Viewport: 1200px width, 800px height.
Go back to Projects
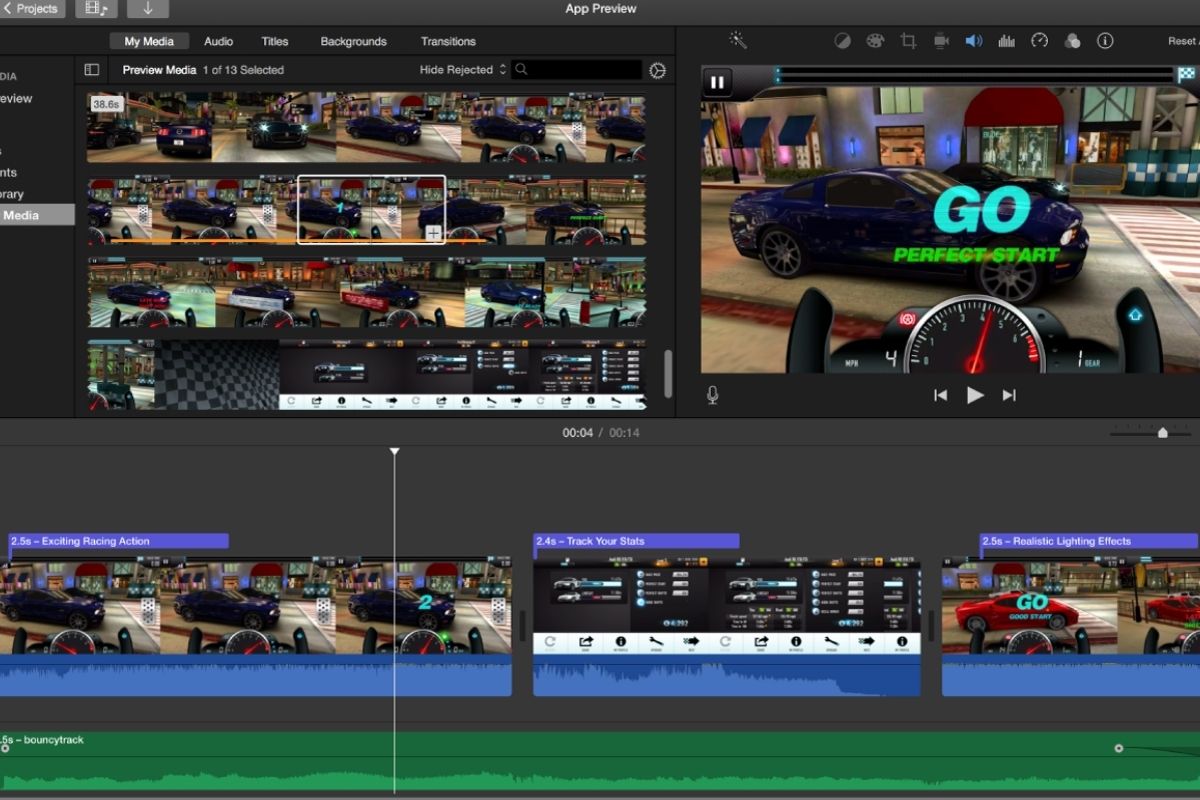(32, 9)
